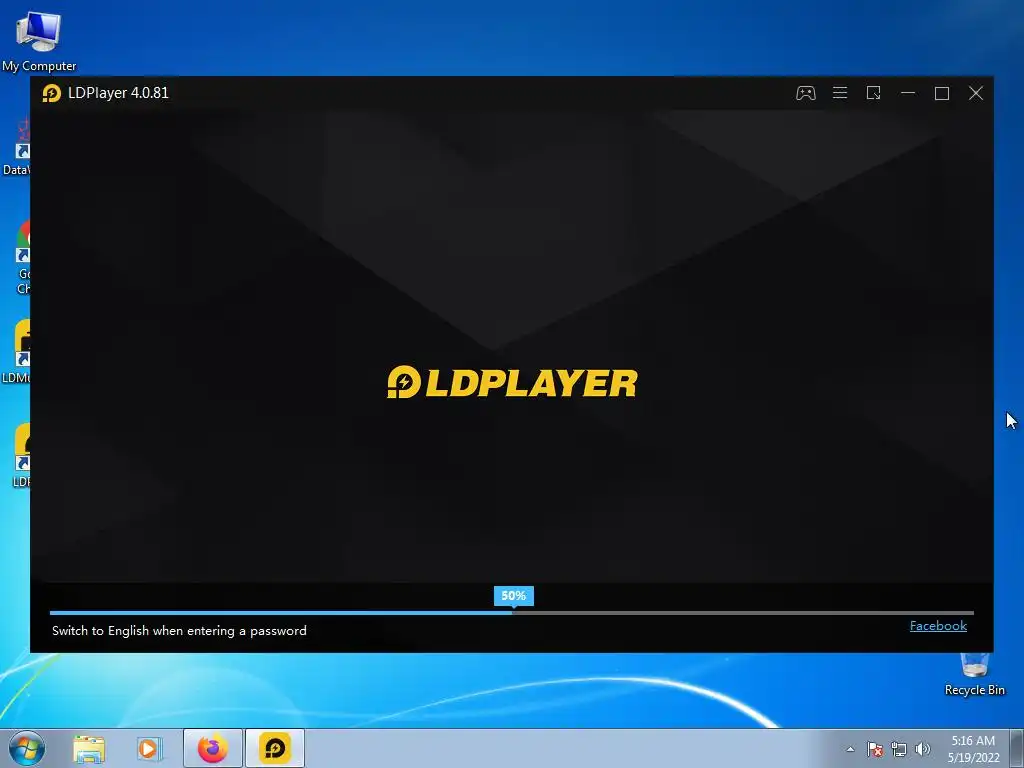
Task: Open the gamepad settings icon in LDPlayer
Action: coord(805,93)
